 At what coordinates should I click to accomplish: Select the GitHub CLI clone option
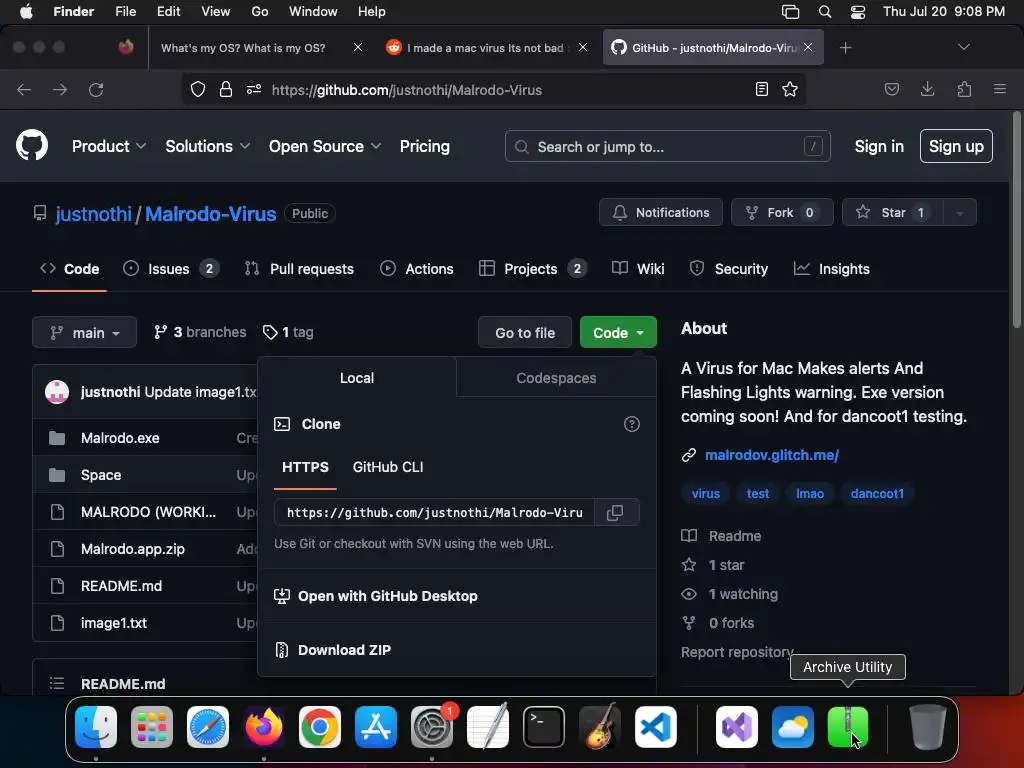388,467
